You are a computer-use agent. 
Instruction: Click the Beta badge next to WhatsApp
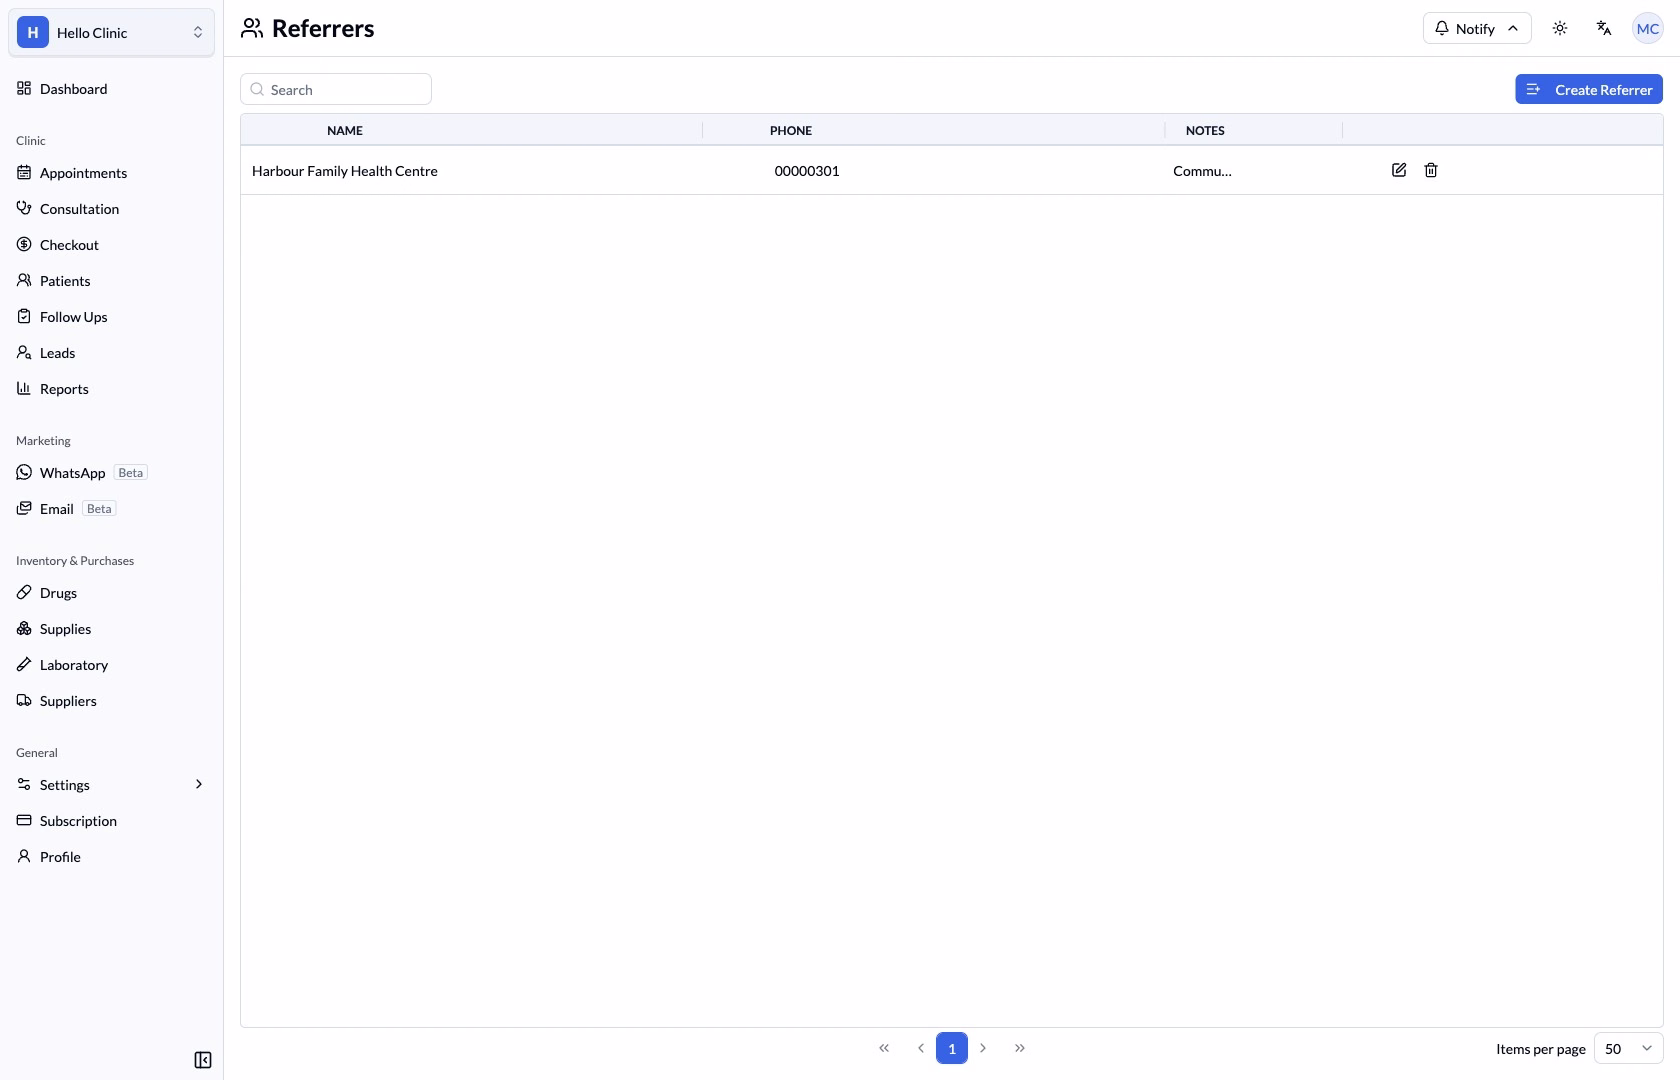(x=131, y=472)
